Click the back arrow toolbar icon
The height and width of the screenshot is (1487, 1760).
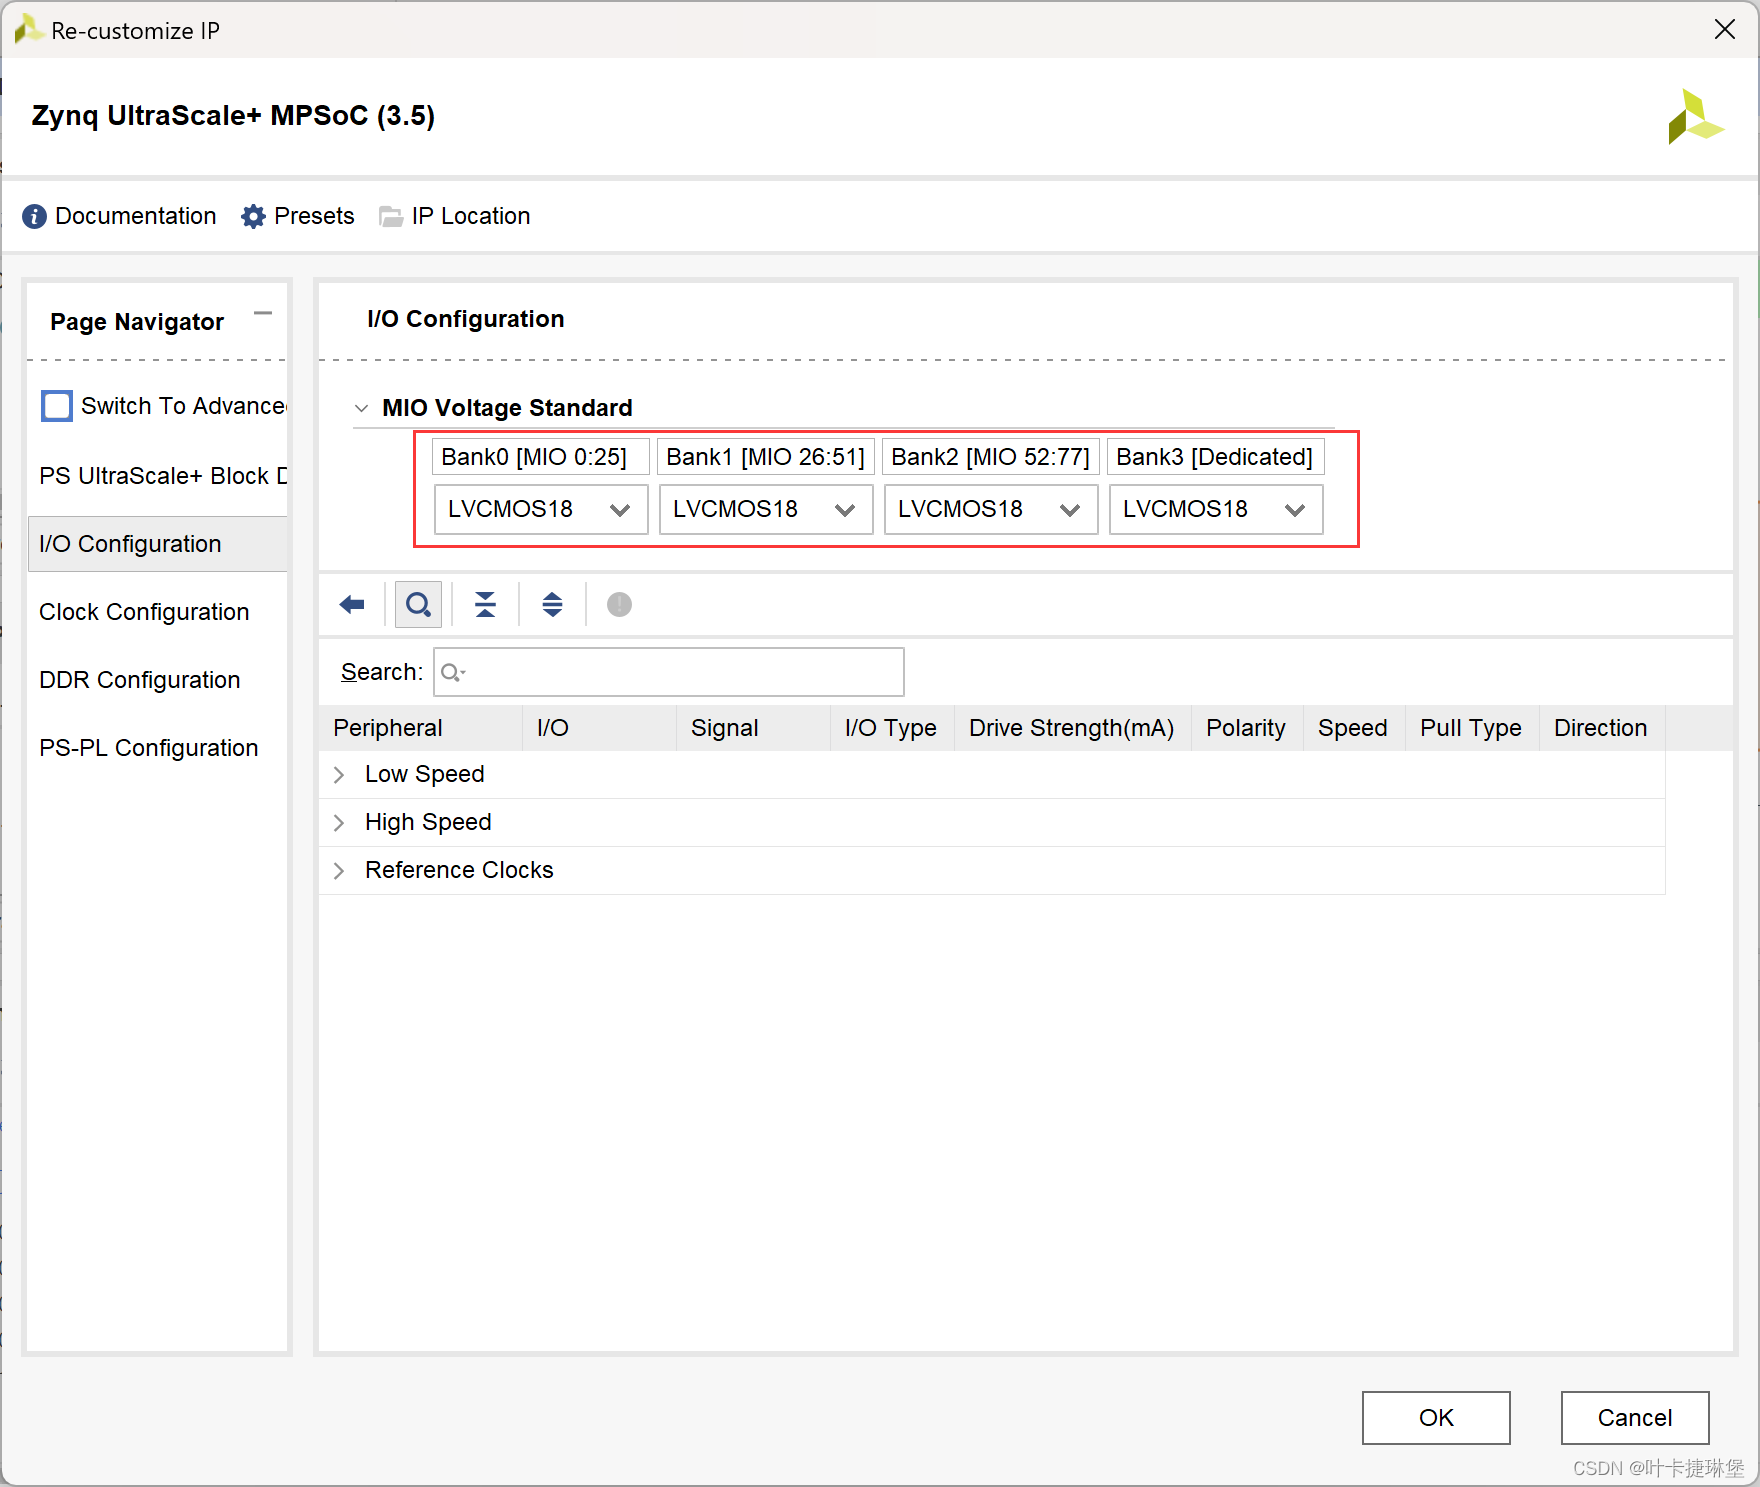pyautogui.click(x=352, y=605)
